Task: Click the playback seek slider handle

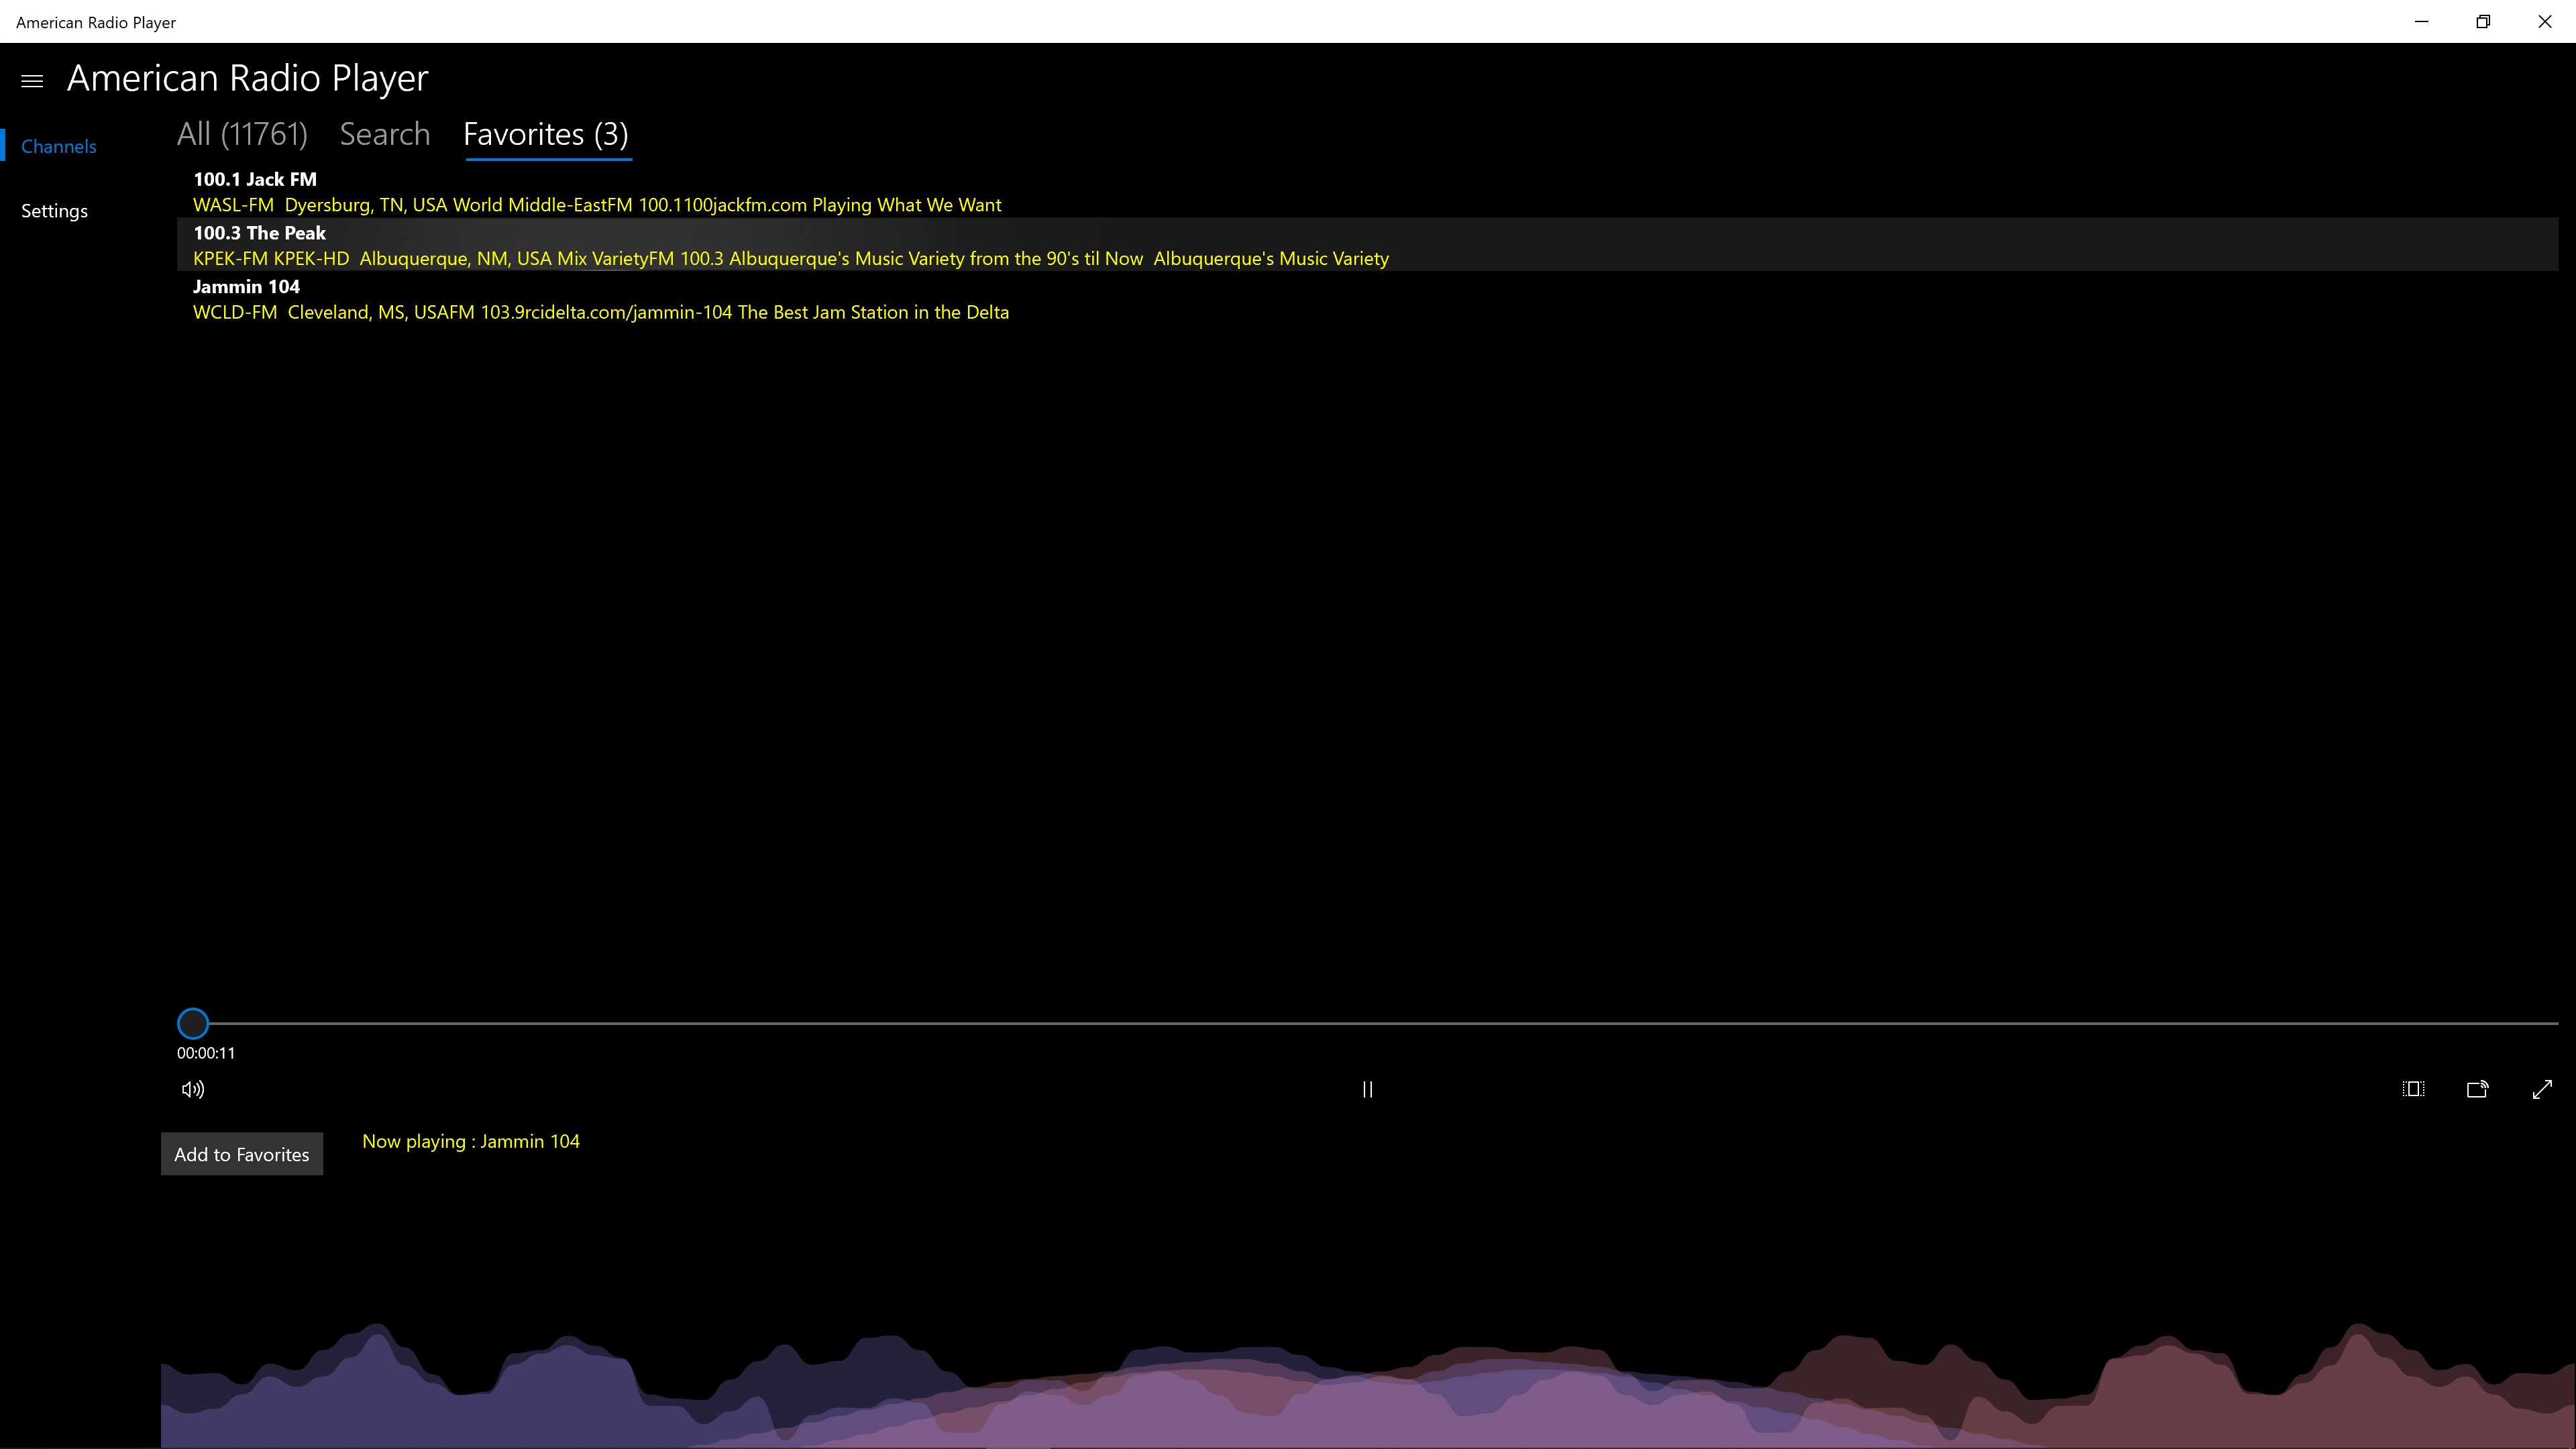Action: tap(193, 1023)
